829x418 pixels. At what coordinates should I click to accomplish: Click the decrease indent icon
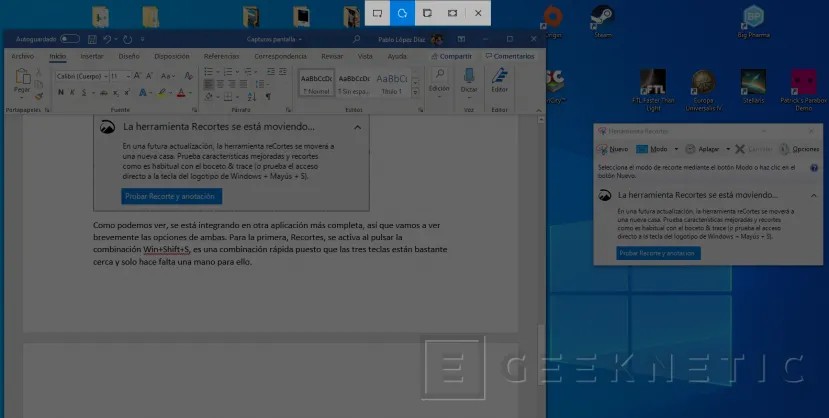271,71
